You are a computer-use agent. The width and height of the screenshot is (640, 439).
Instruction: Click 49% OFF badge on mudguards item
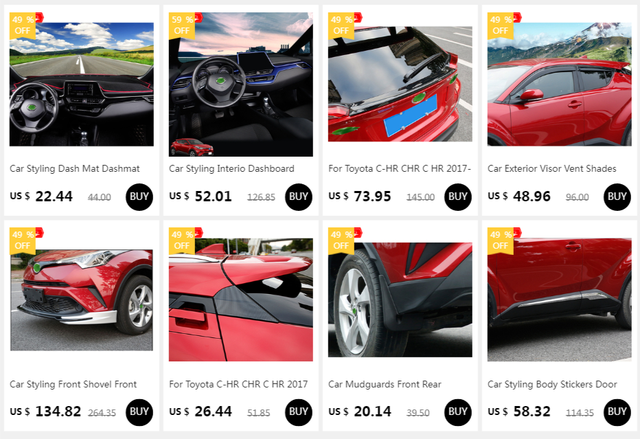[341, 241]
